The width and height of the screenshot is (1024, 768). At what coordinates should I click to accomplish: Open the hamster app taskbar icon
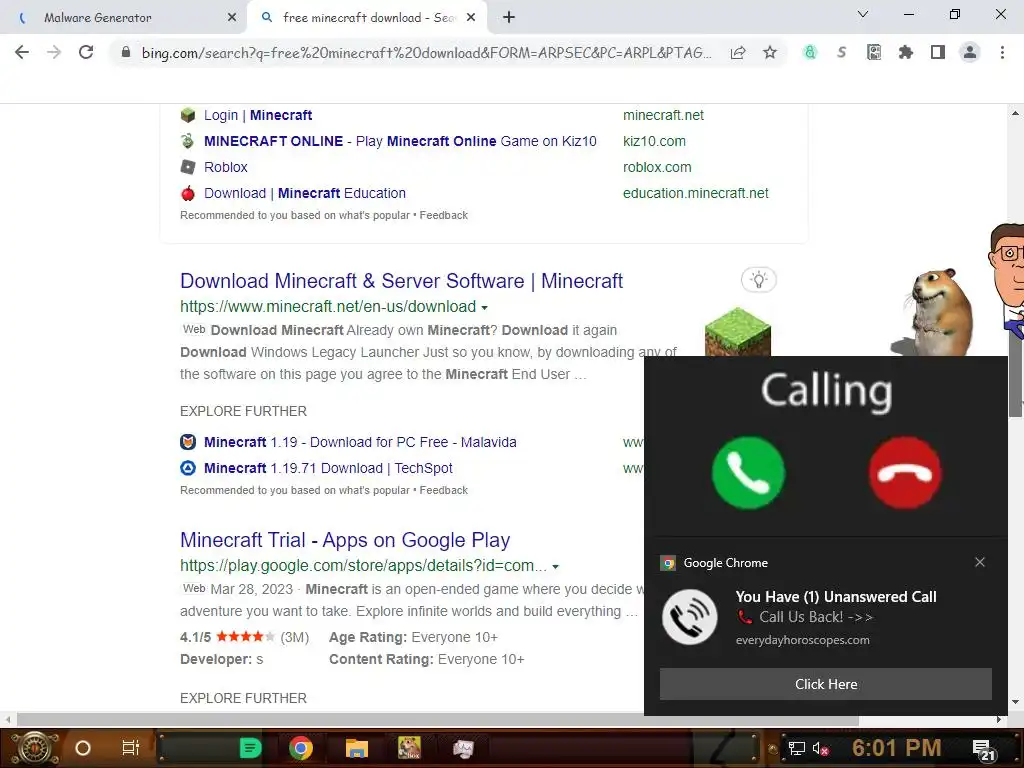coord(409,748)
